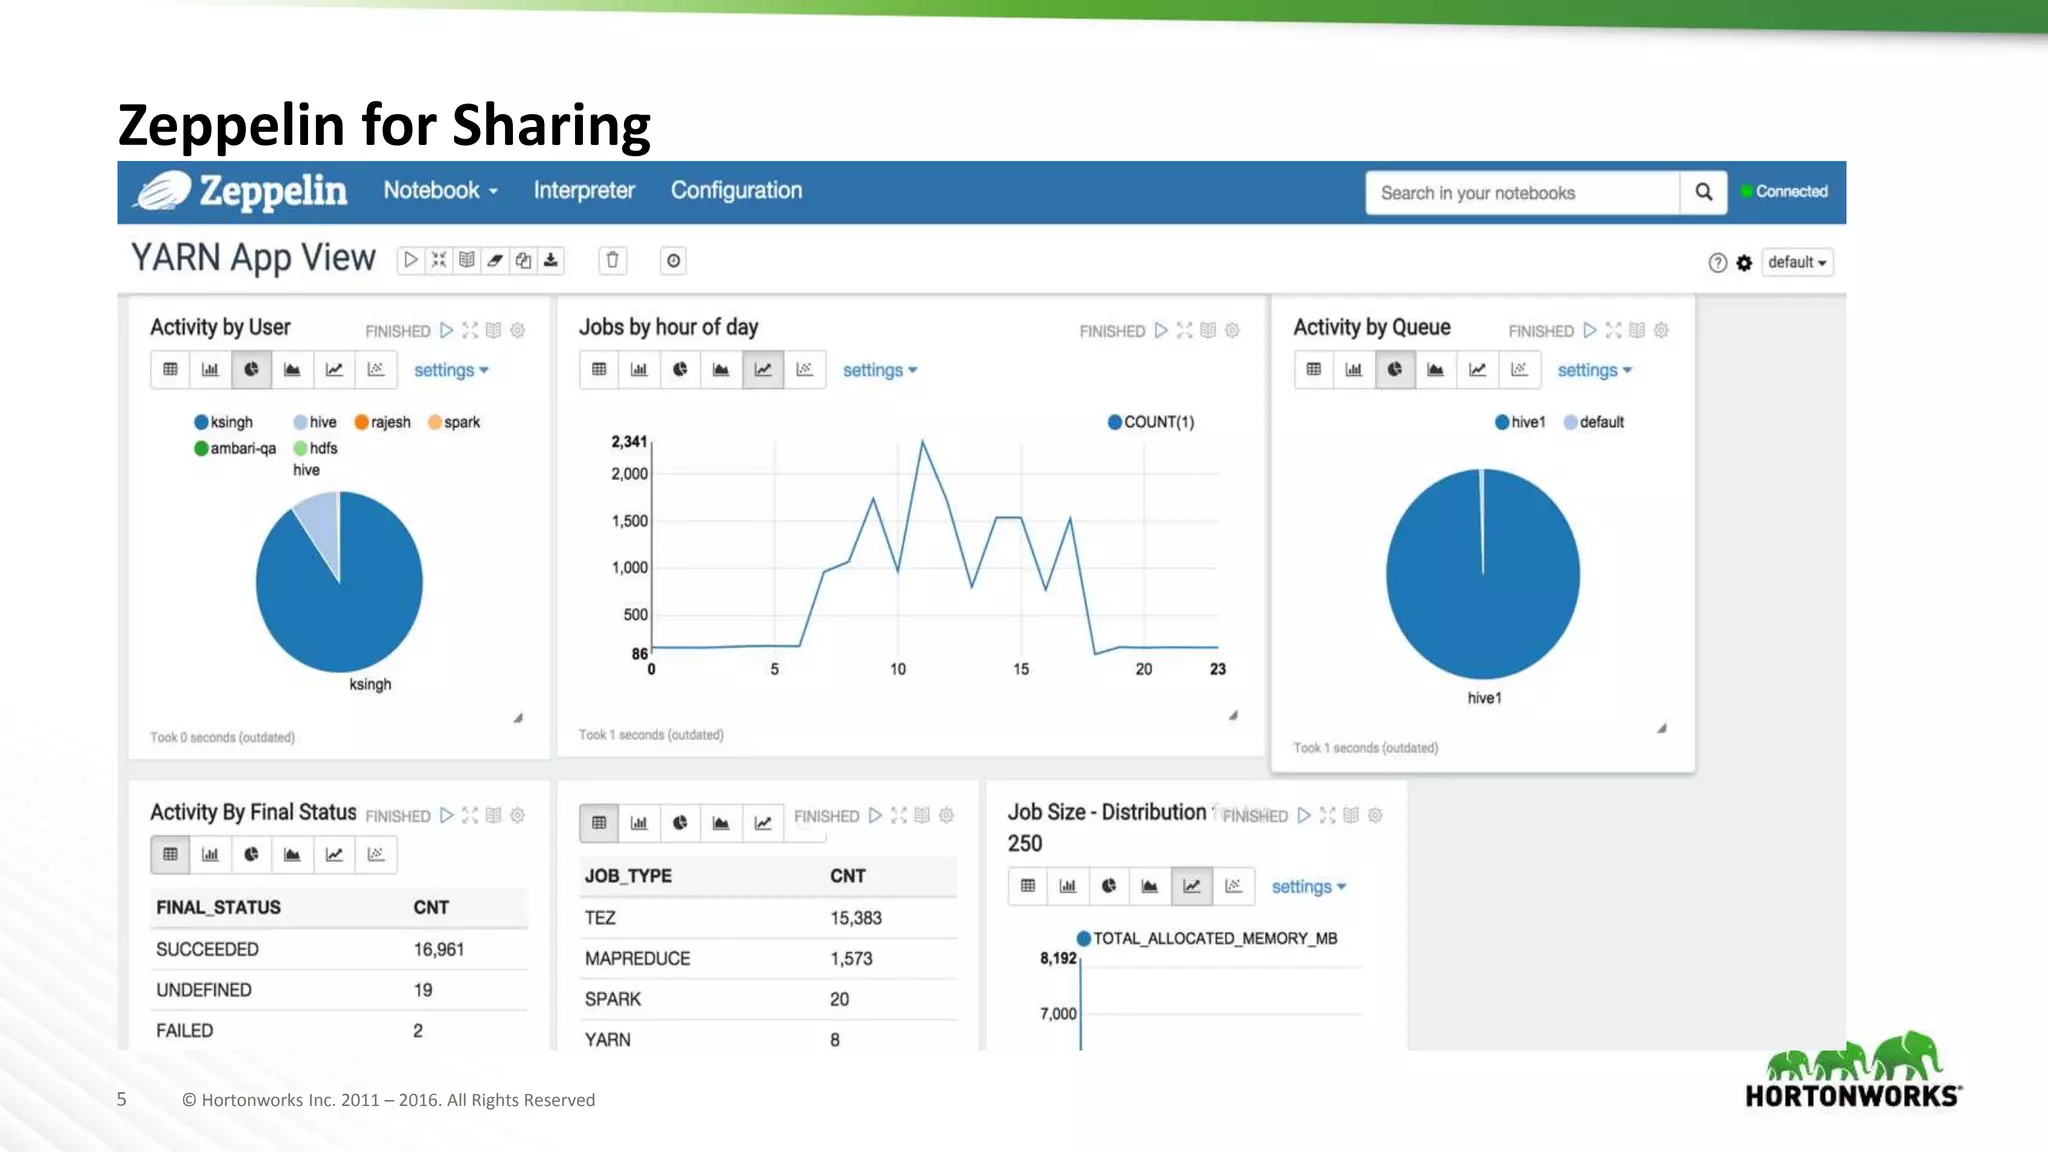Open the default view mode dropdown
The height and width of the screenshot is (1152, 2048).
click(1796, 262)
